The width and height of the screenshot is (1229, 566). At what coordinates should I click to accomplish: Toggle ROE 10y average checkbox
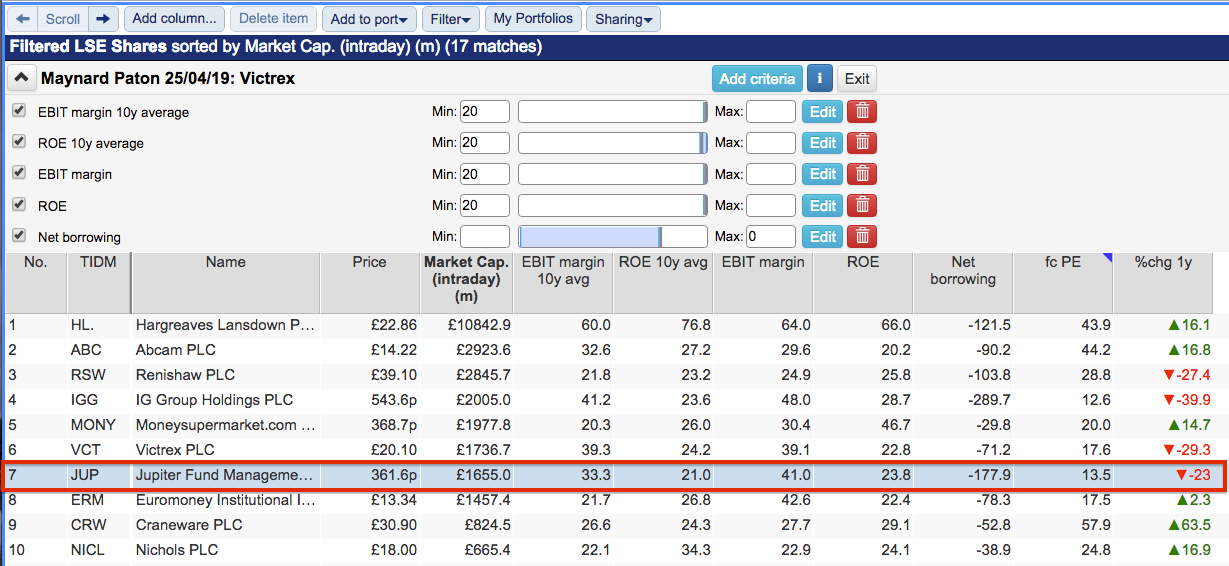(x=19, y=142)
